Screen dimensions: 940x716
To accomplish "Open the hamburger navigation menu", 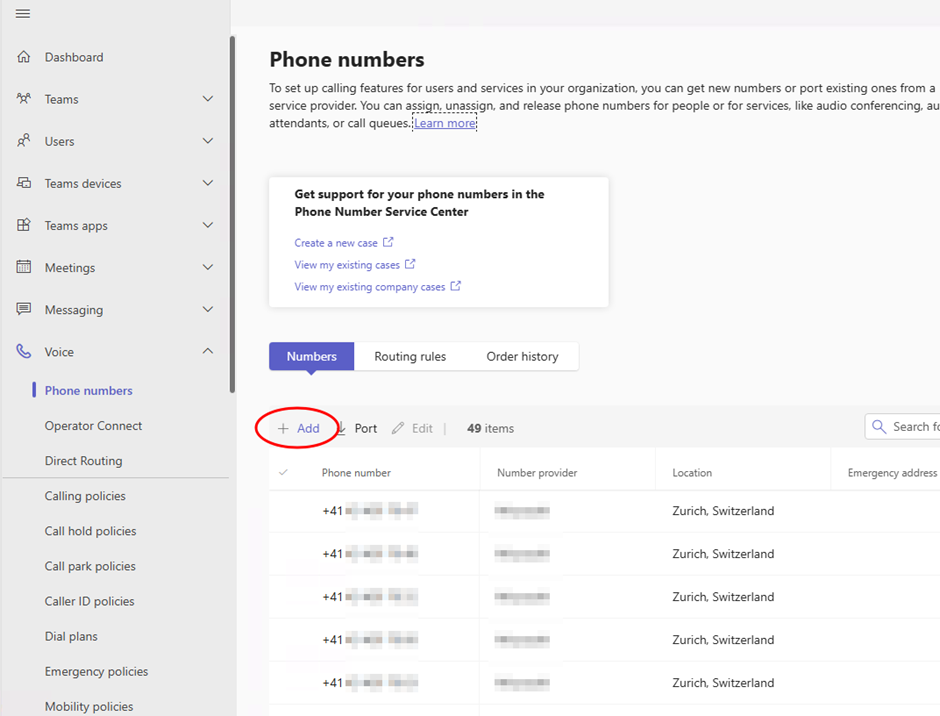I will click(x=23, y=13).
